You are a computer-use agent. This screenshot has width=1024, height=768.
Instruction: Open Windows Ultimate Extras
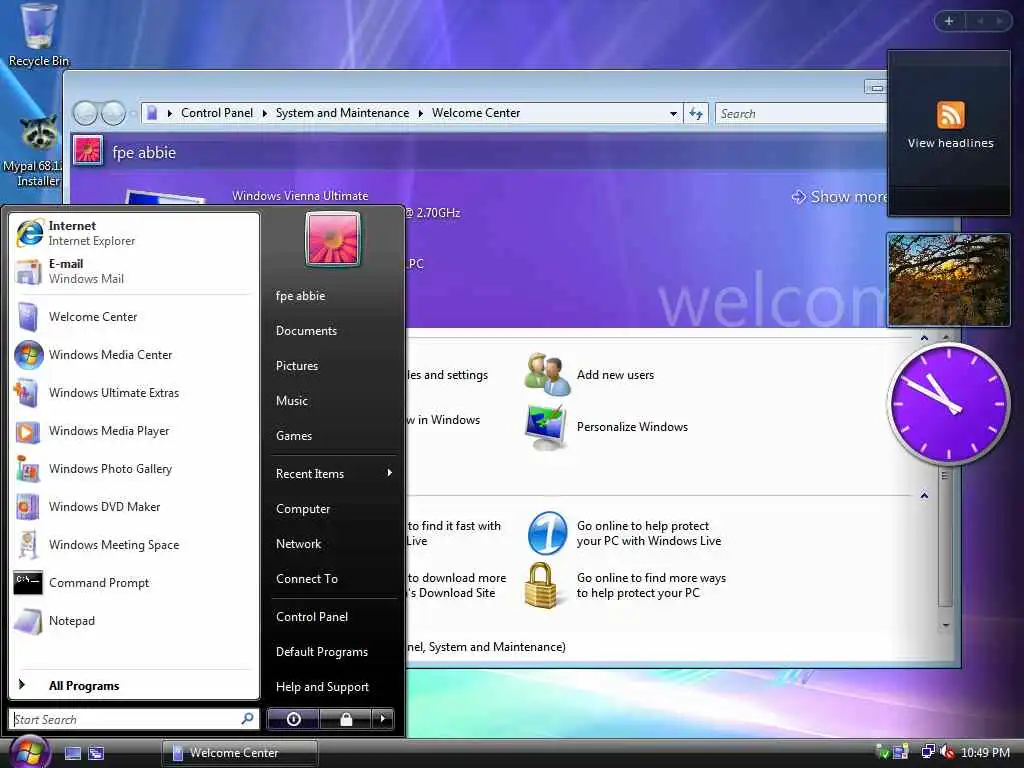tap(134, 392)
